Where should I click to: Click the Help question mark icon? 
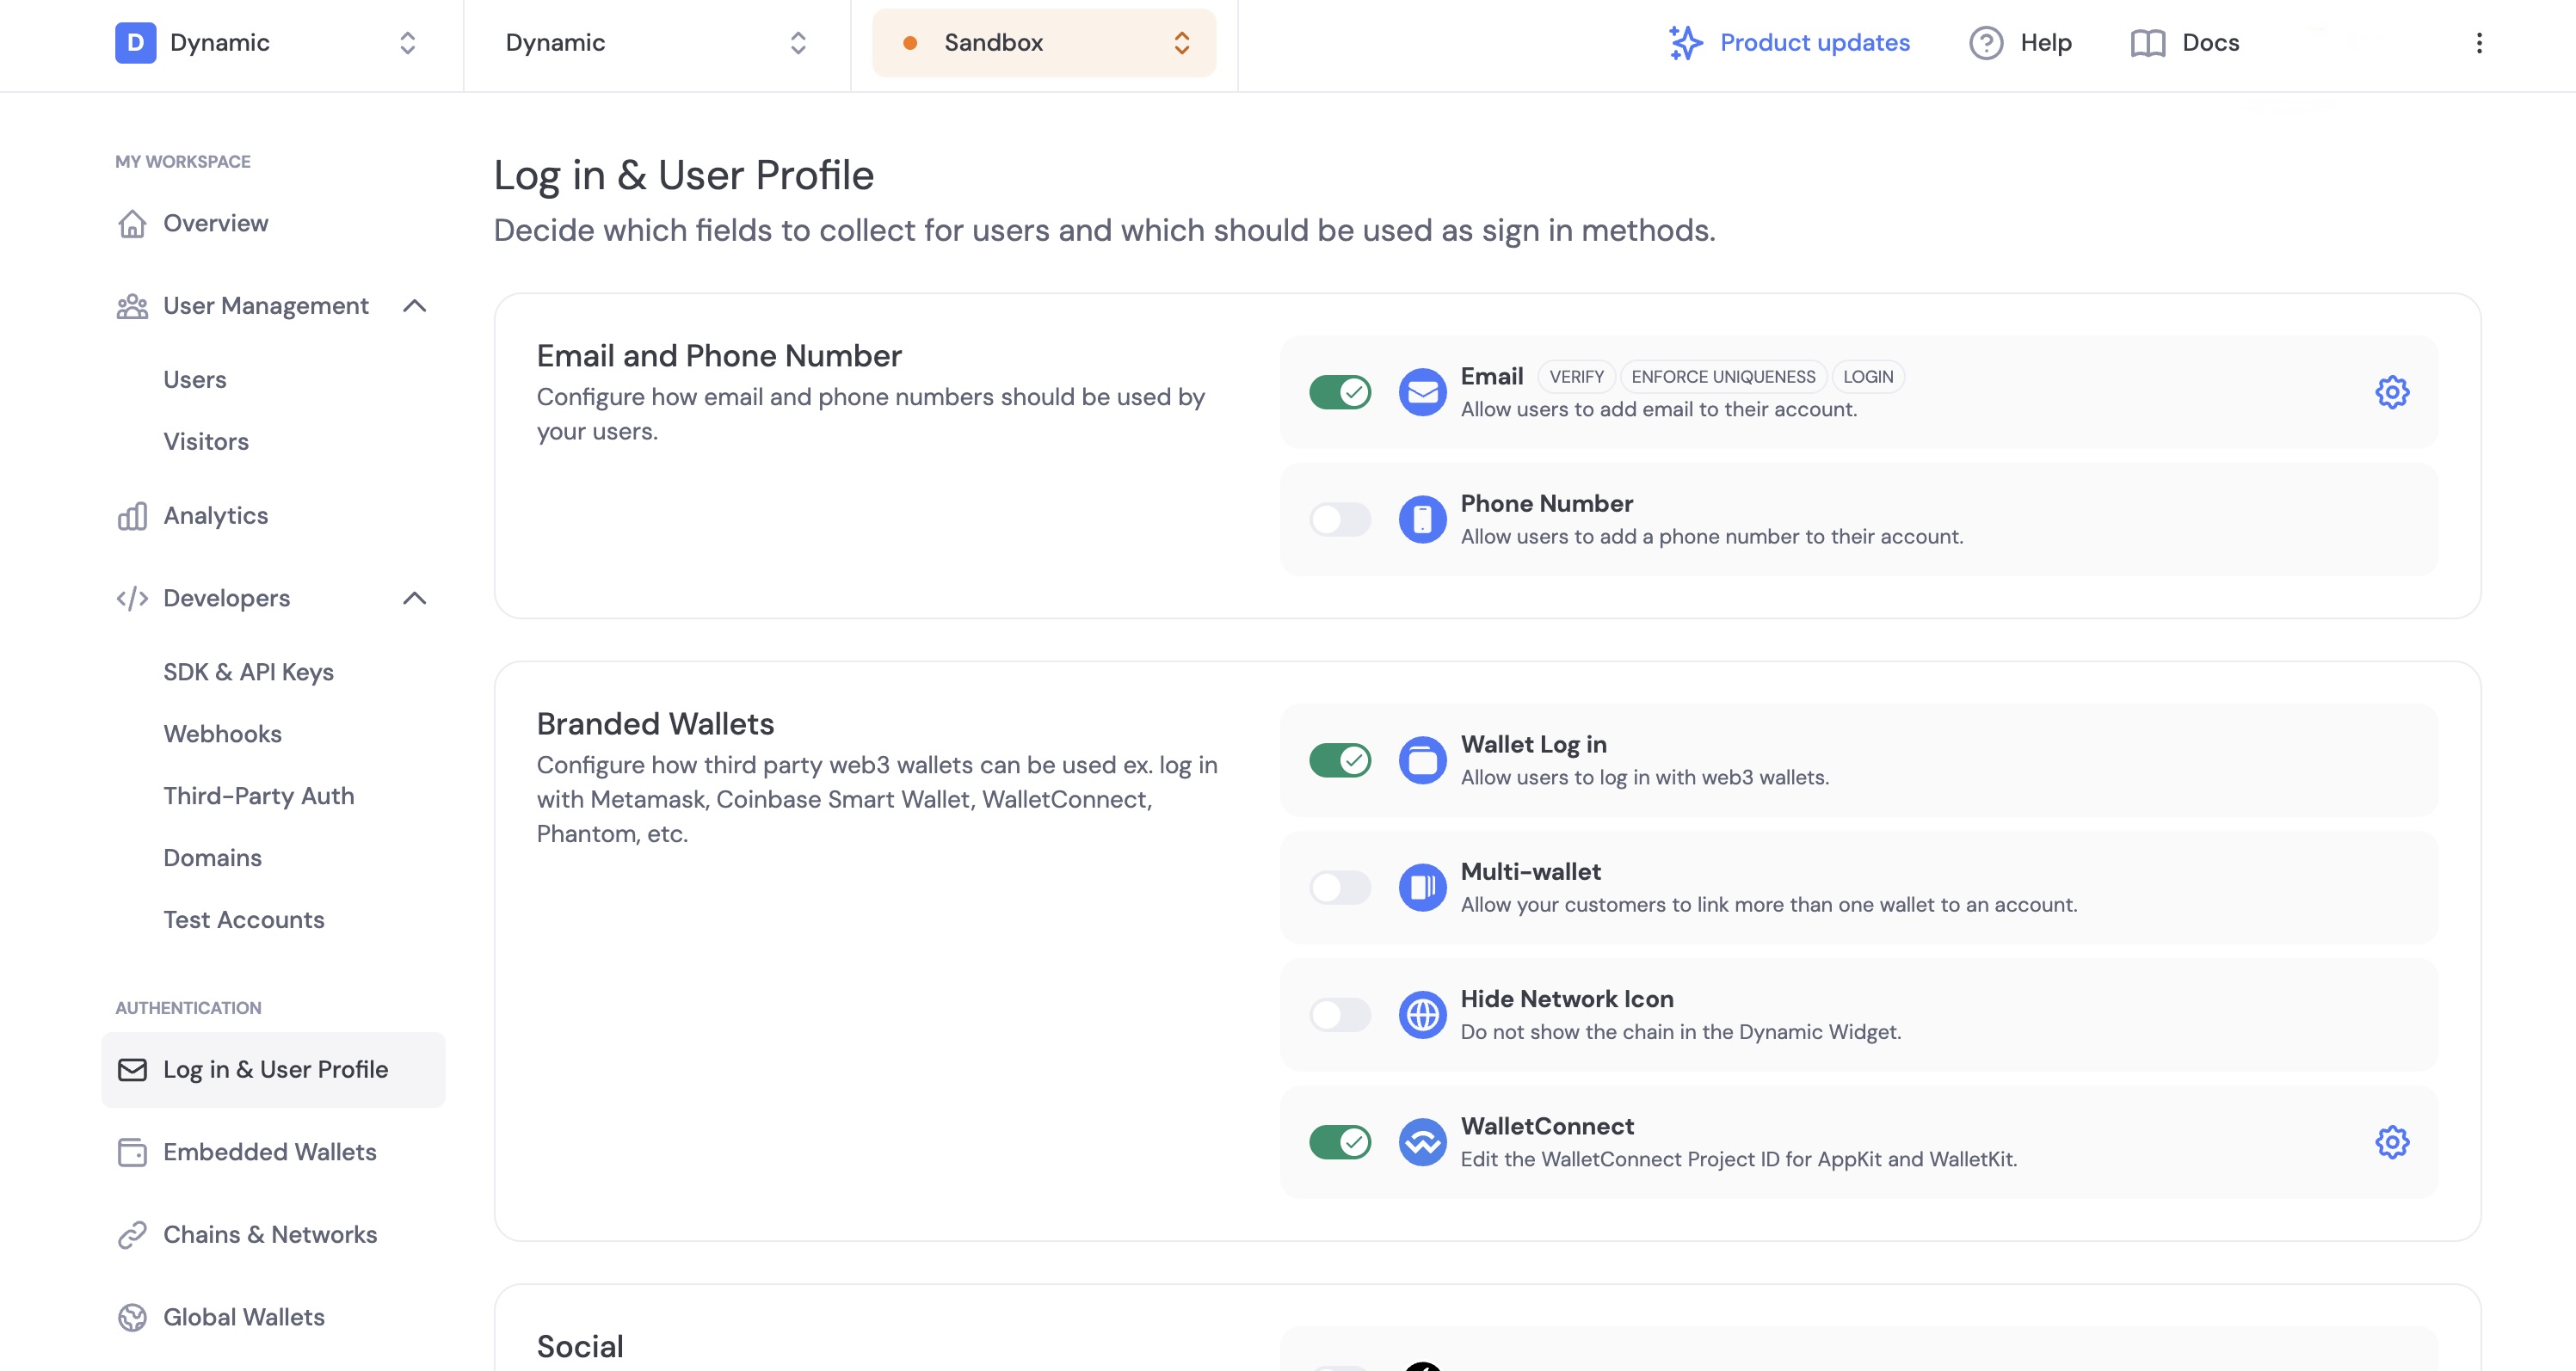[1986, 43]
